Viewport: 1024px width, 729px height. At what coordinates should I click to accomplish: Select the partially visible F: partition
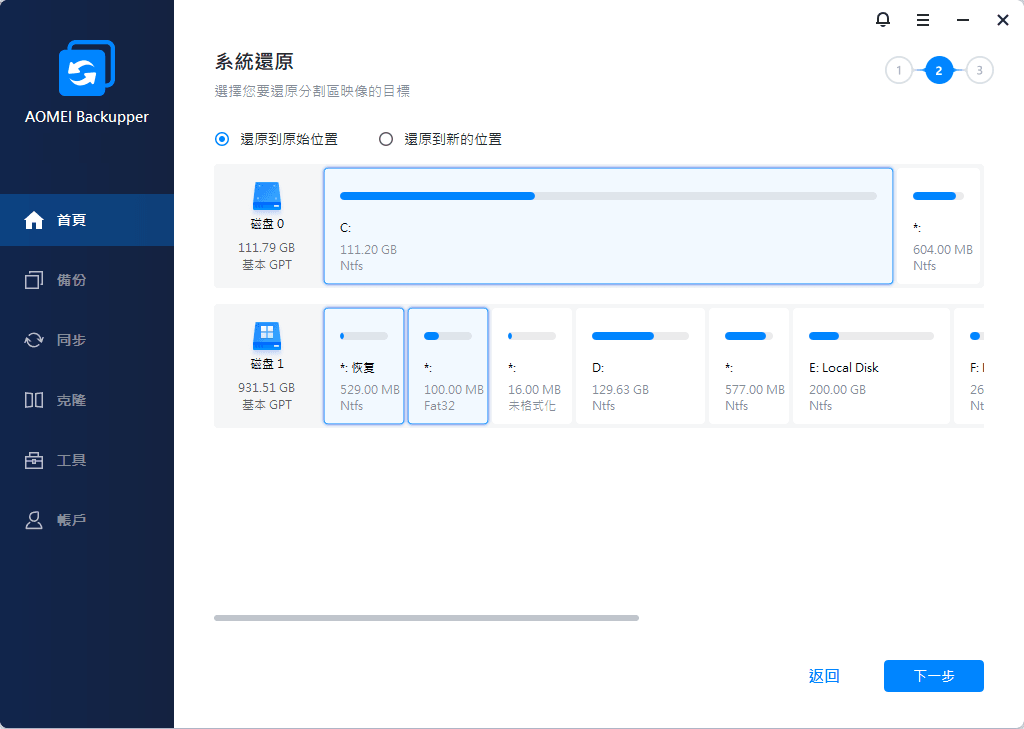tap(969, 366)
